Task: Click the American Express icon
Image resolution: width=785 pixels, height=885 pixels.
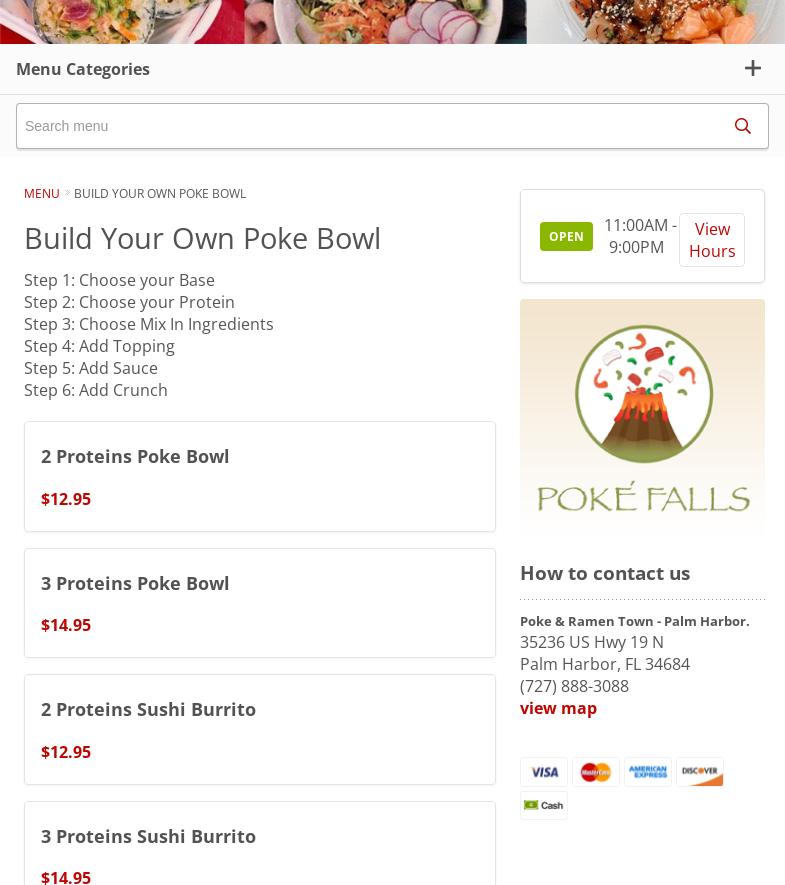Action: [648, 772]
